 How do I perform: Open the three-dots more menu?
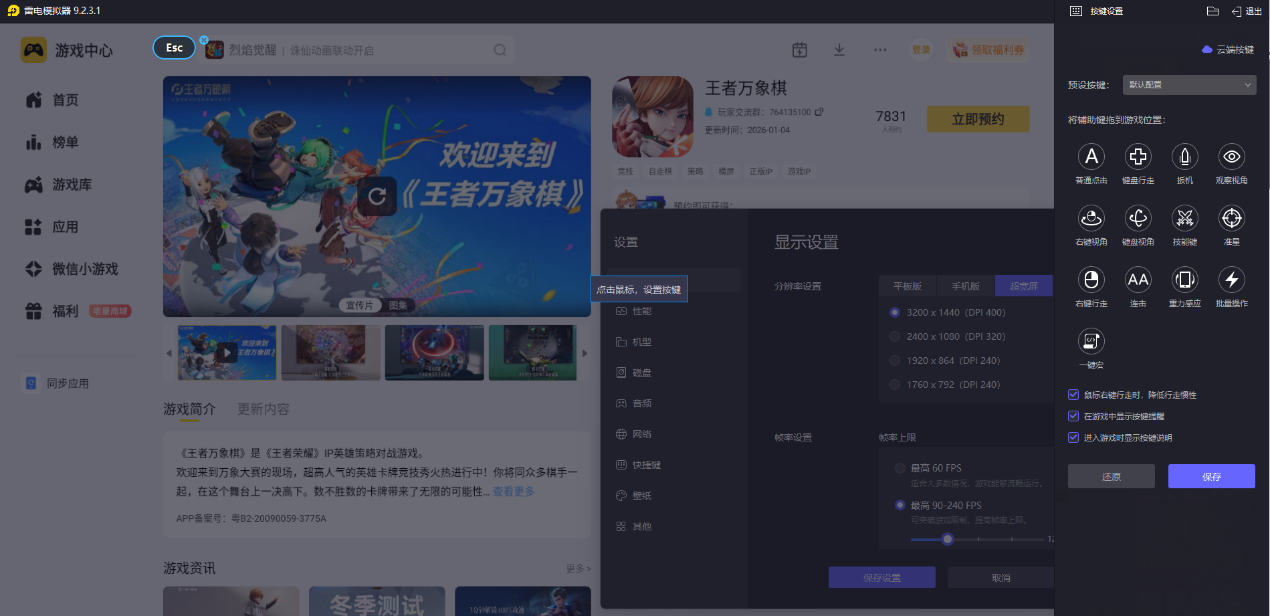click(x=880, y=50)
